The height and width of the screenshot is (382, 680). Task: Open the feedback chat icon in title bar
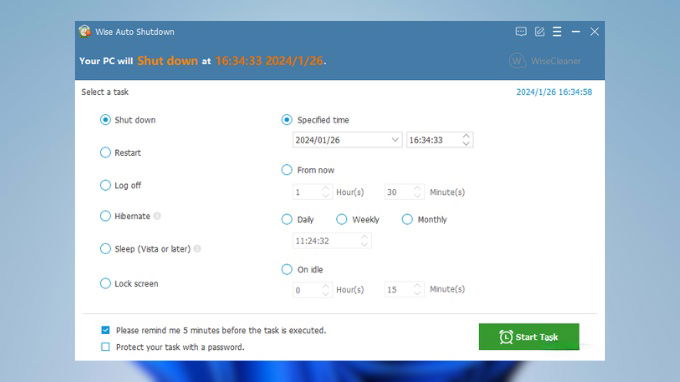click(x=521, y=32)
